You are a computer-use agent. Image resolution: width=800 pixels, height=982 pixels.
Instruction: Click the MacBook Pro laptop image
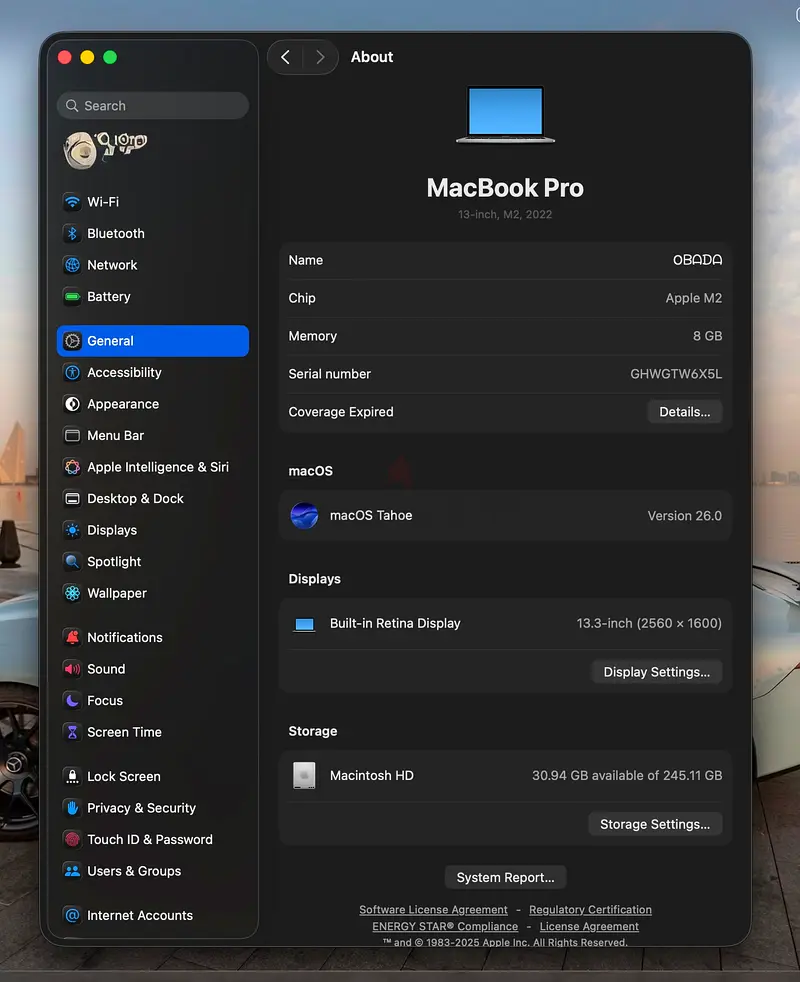pos(506,115)
